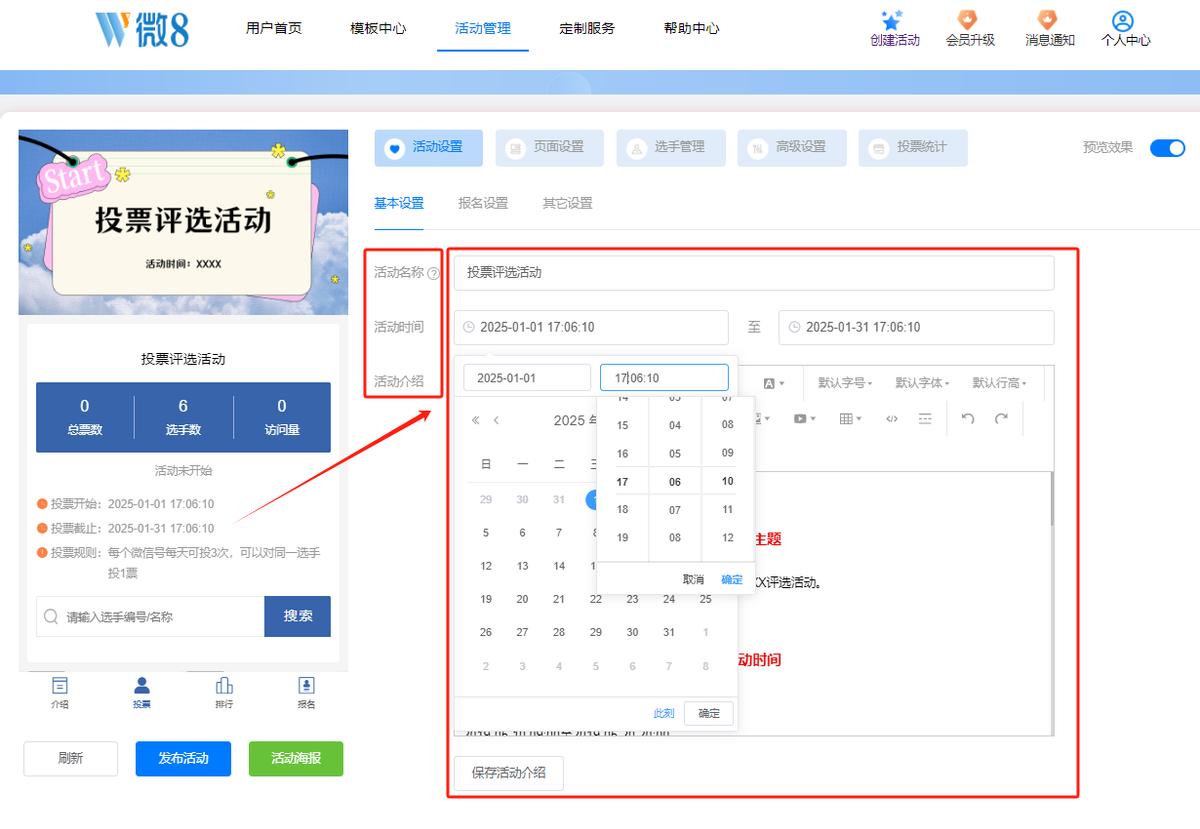The image size is (1200, 829).
Task: Click the 搜索 button in preview
Action: pos(297,616)
